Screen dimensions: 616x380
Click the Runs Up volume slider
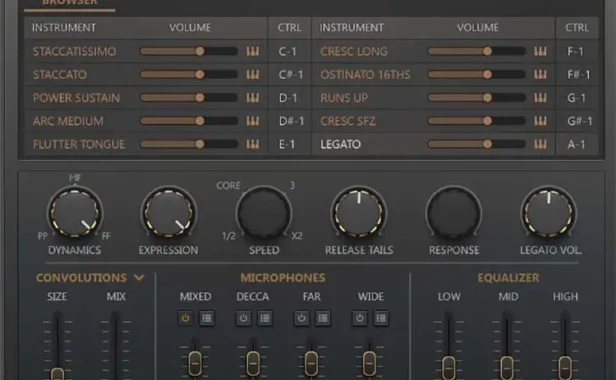coord(476,97)
